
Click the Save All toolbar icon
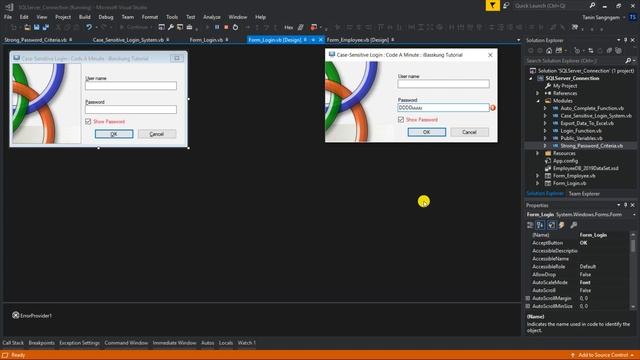click(46, 27)
